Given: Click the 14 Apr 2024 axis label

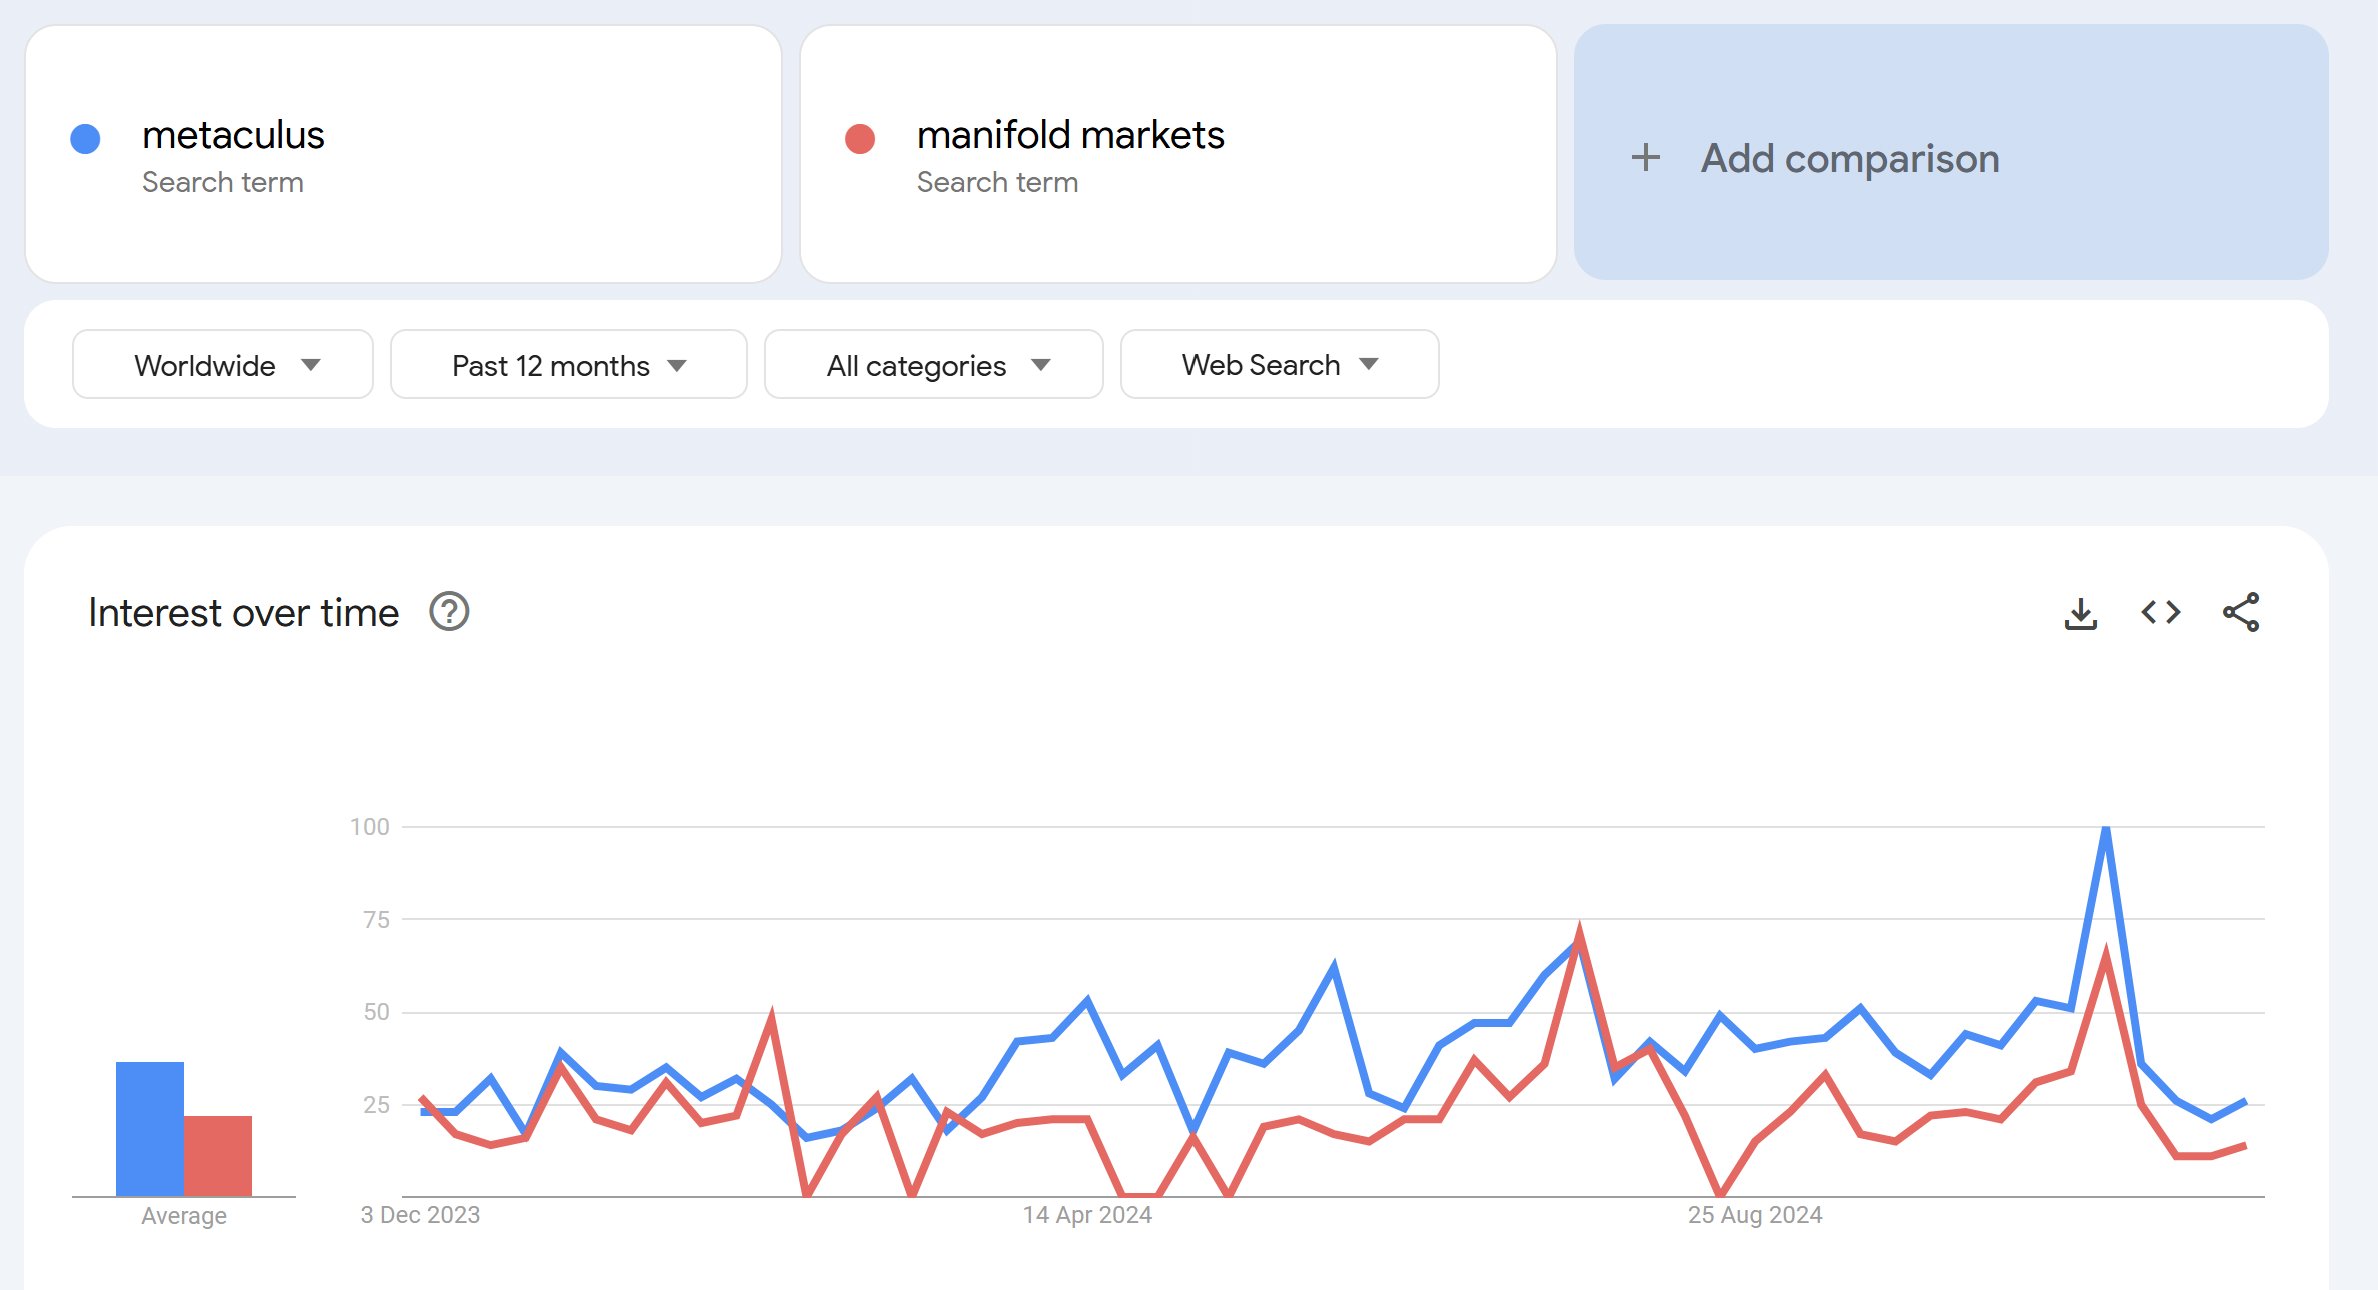Looking at the screenshot, I should point(1087,1215).
